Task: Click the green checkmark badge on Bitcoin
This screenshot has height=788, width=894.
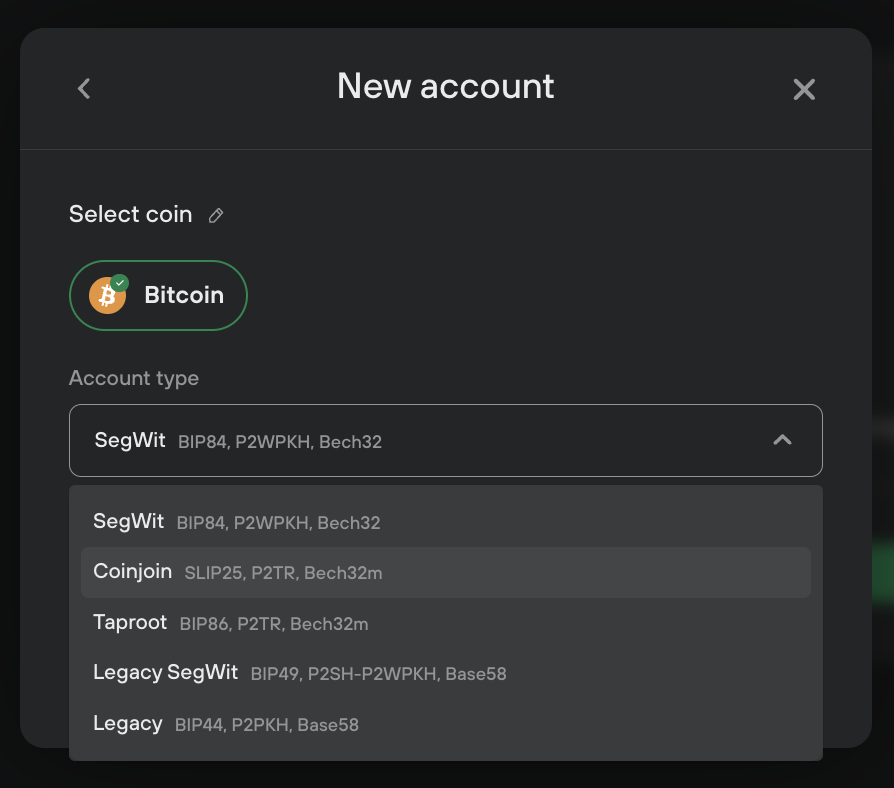Action: coord(120,283)
